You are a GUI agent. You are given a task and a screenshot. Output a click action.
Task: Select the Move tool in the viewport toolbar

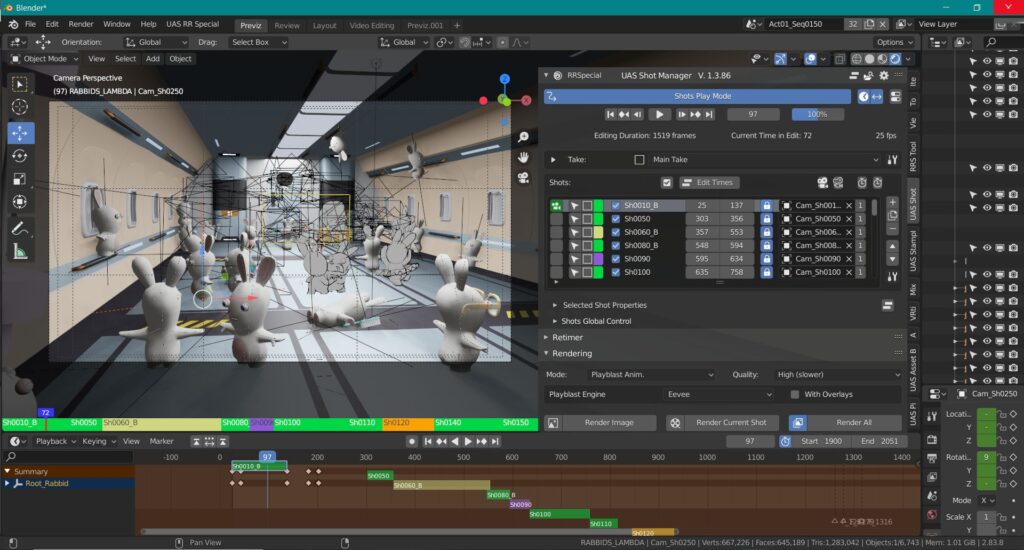(21, 132)
